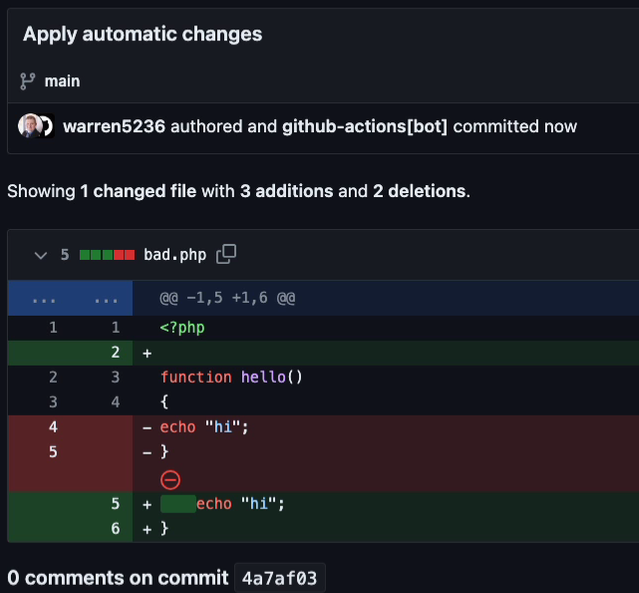Click the hunk header @@ -1,5 +1,6 @@
The width and height of the screenshot is (639, 593).
click(x=227, y=298)
